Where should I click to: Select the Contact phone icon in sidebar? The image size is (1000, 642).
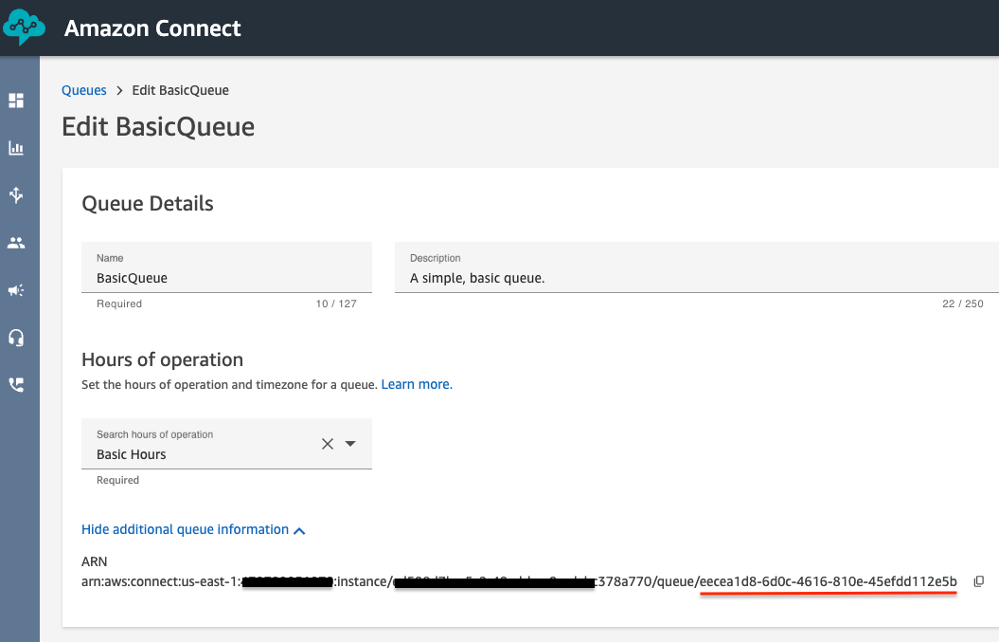coord(18,384)
